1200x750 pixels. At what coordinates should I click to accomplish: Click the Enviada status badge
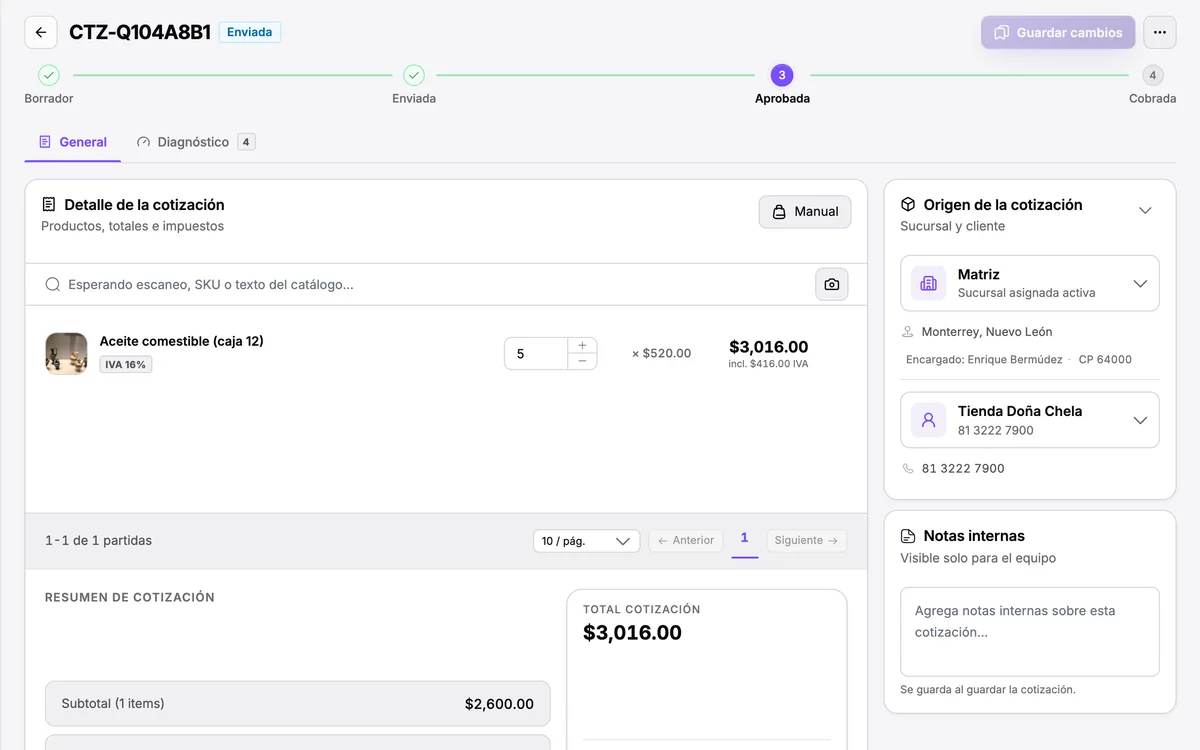pyautogui.click(x=250, y=32)
